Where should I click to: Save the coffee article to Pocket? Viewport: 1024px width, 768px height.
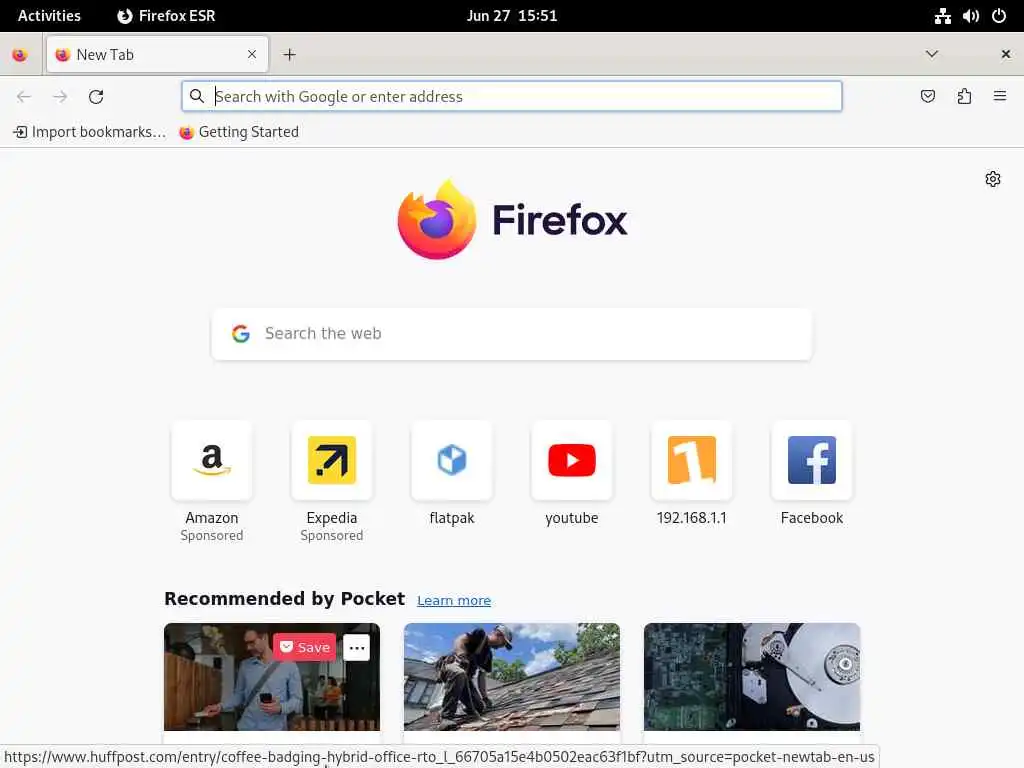(x=304, y=647)
